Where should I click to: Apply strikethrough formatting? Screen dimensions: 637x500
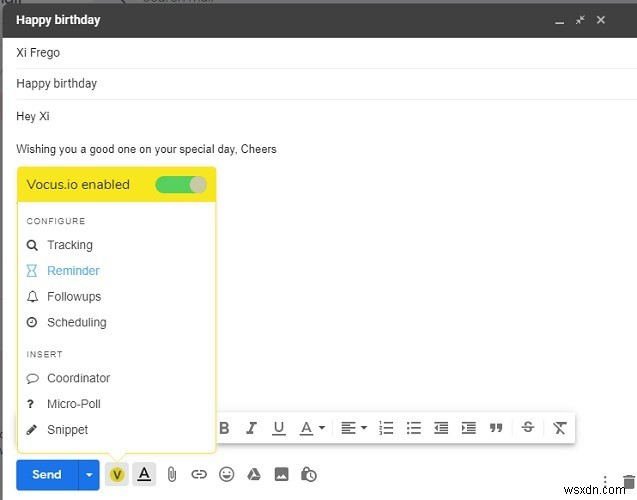528,427
